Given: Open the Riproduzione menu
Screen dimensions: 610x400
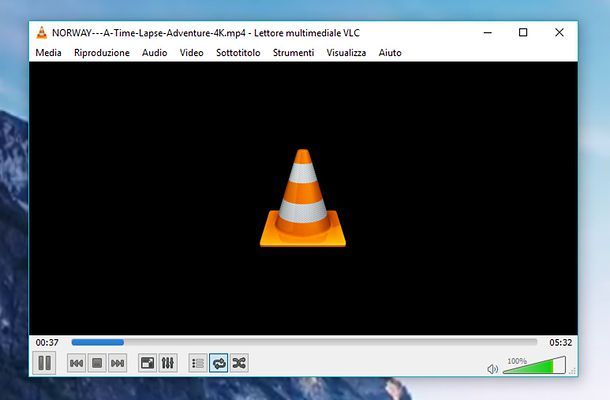Looking at the screenshot, I should click(x=101, y=52).
